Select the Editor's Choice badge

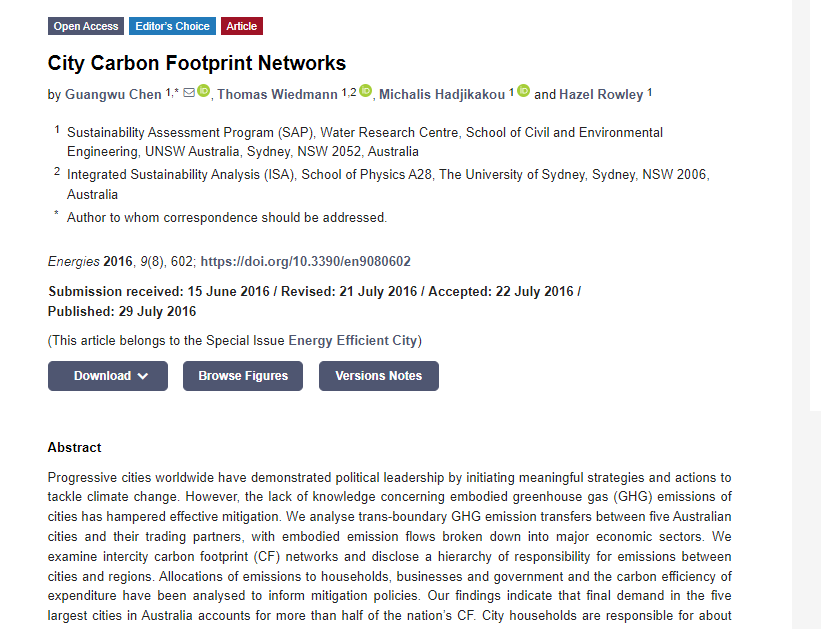[172, 26]
